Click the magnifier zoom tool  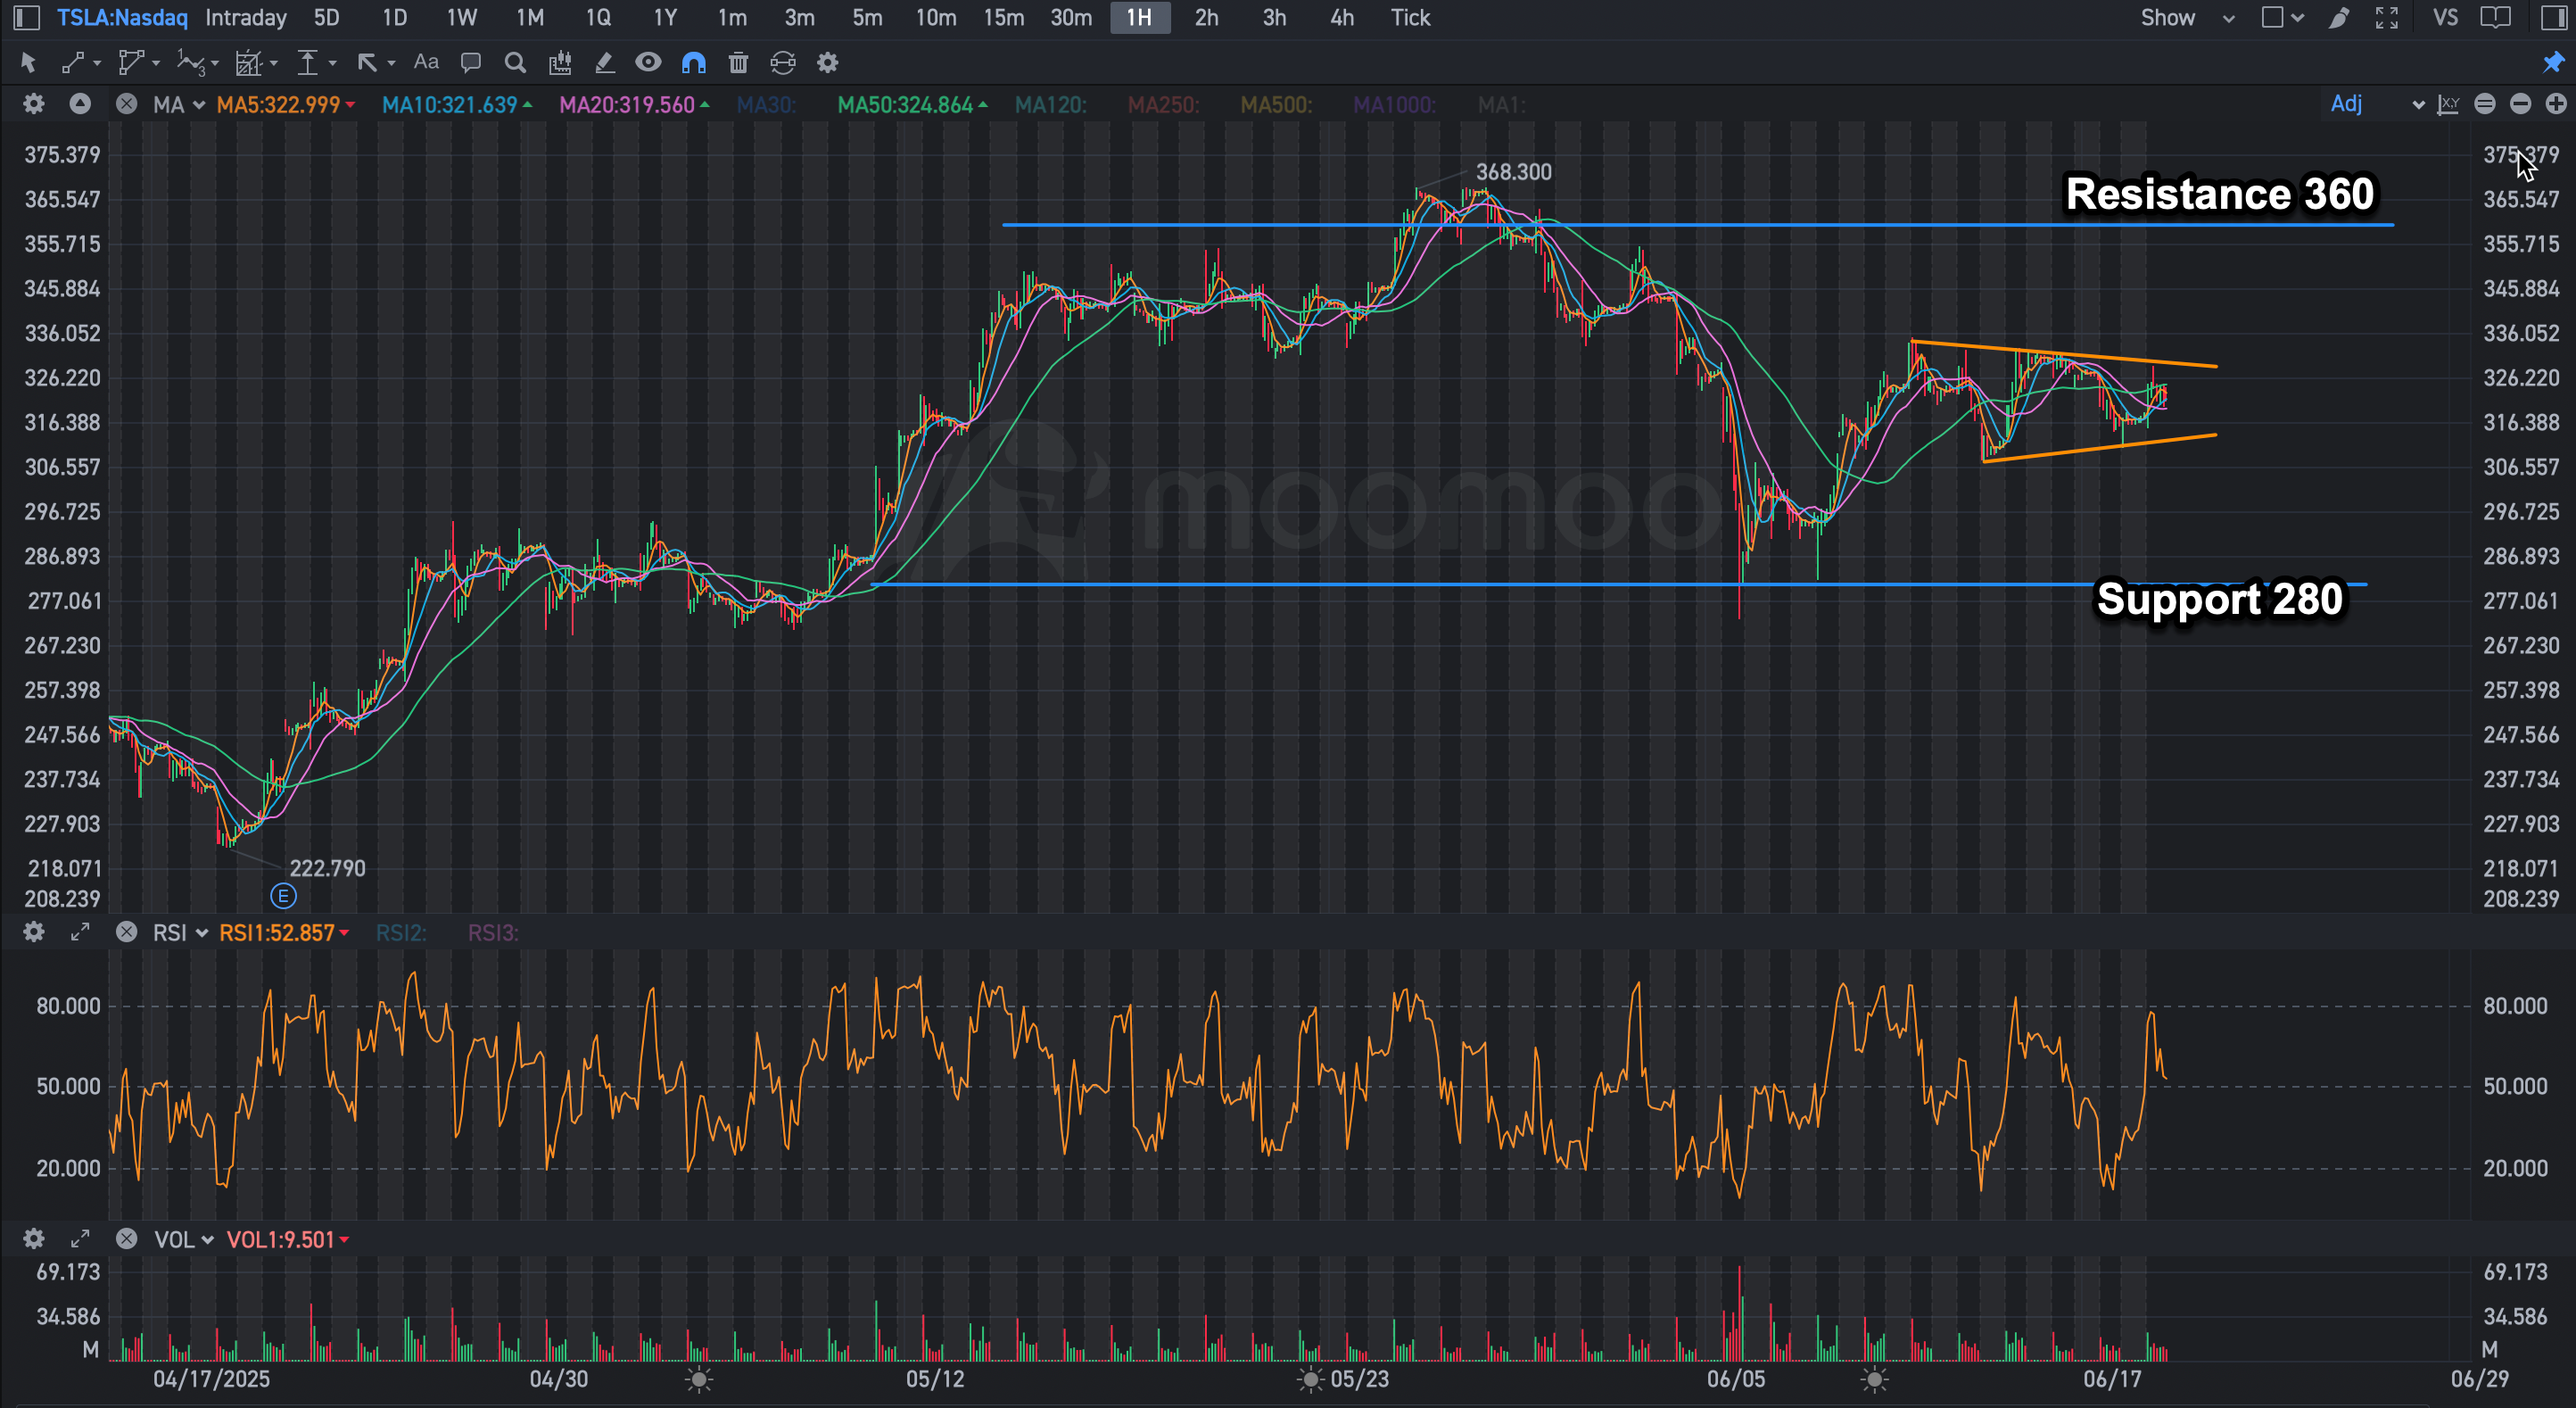click(x=515, y=63)
